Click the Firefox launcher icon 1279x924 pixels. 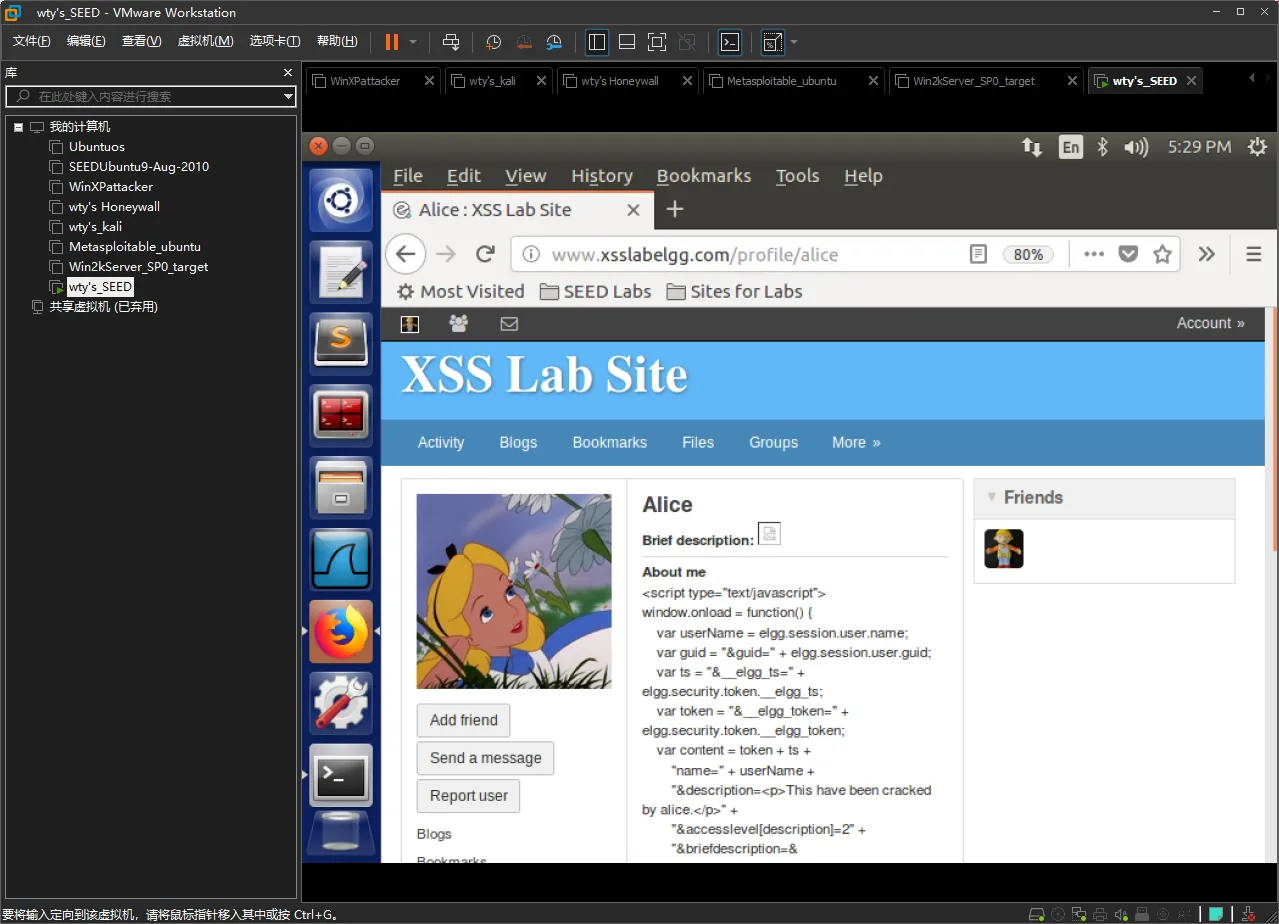[341, 631]
